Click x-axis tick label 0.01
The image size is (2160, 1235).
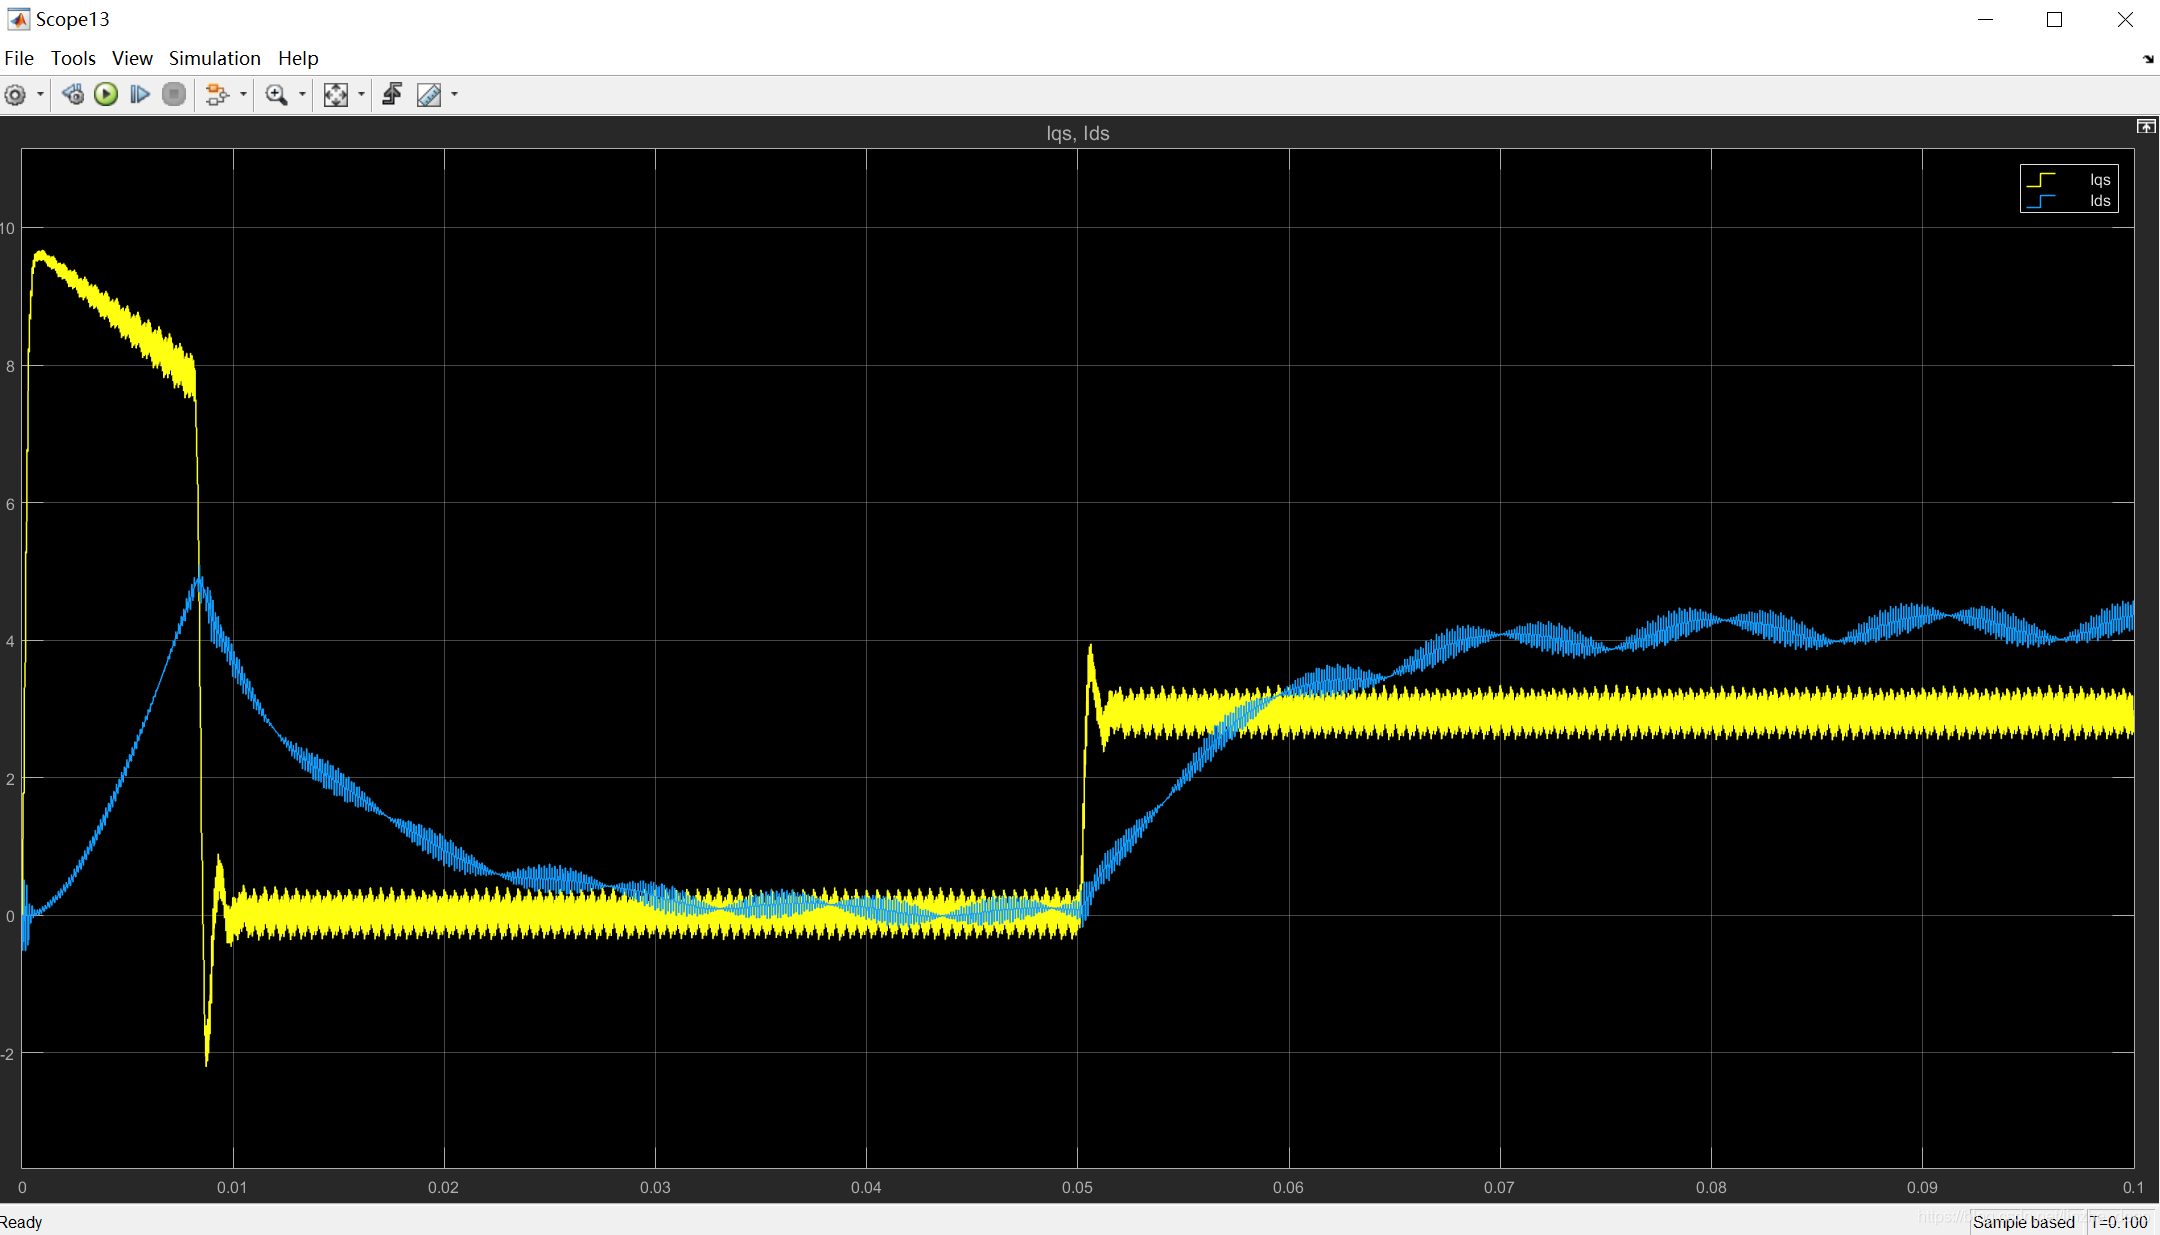[232, 1187]
